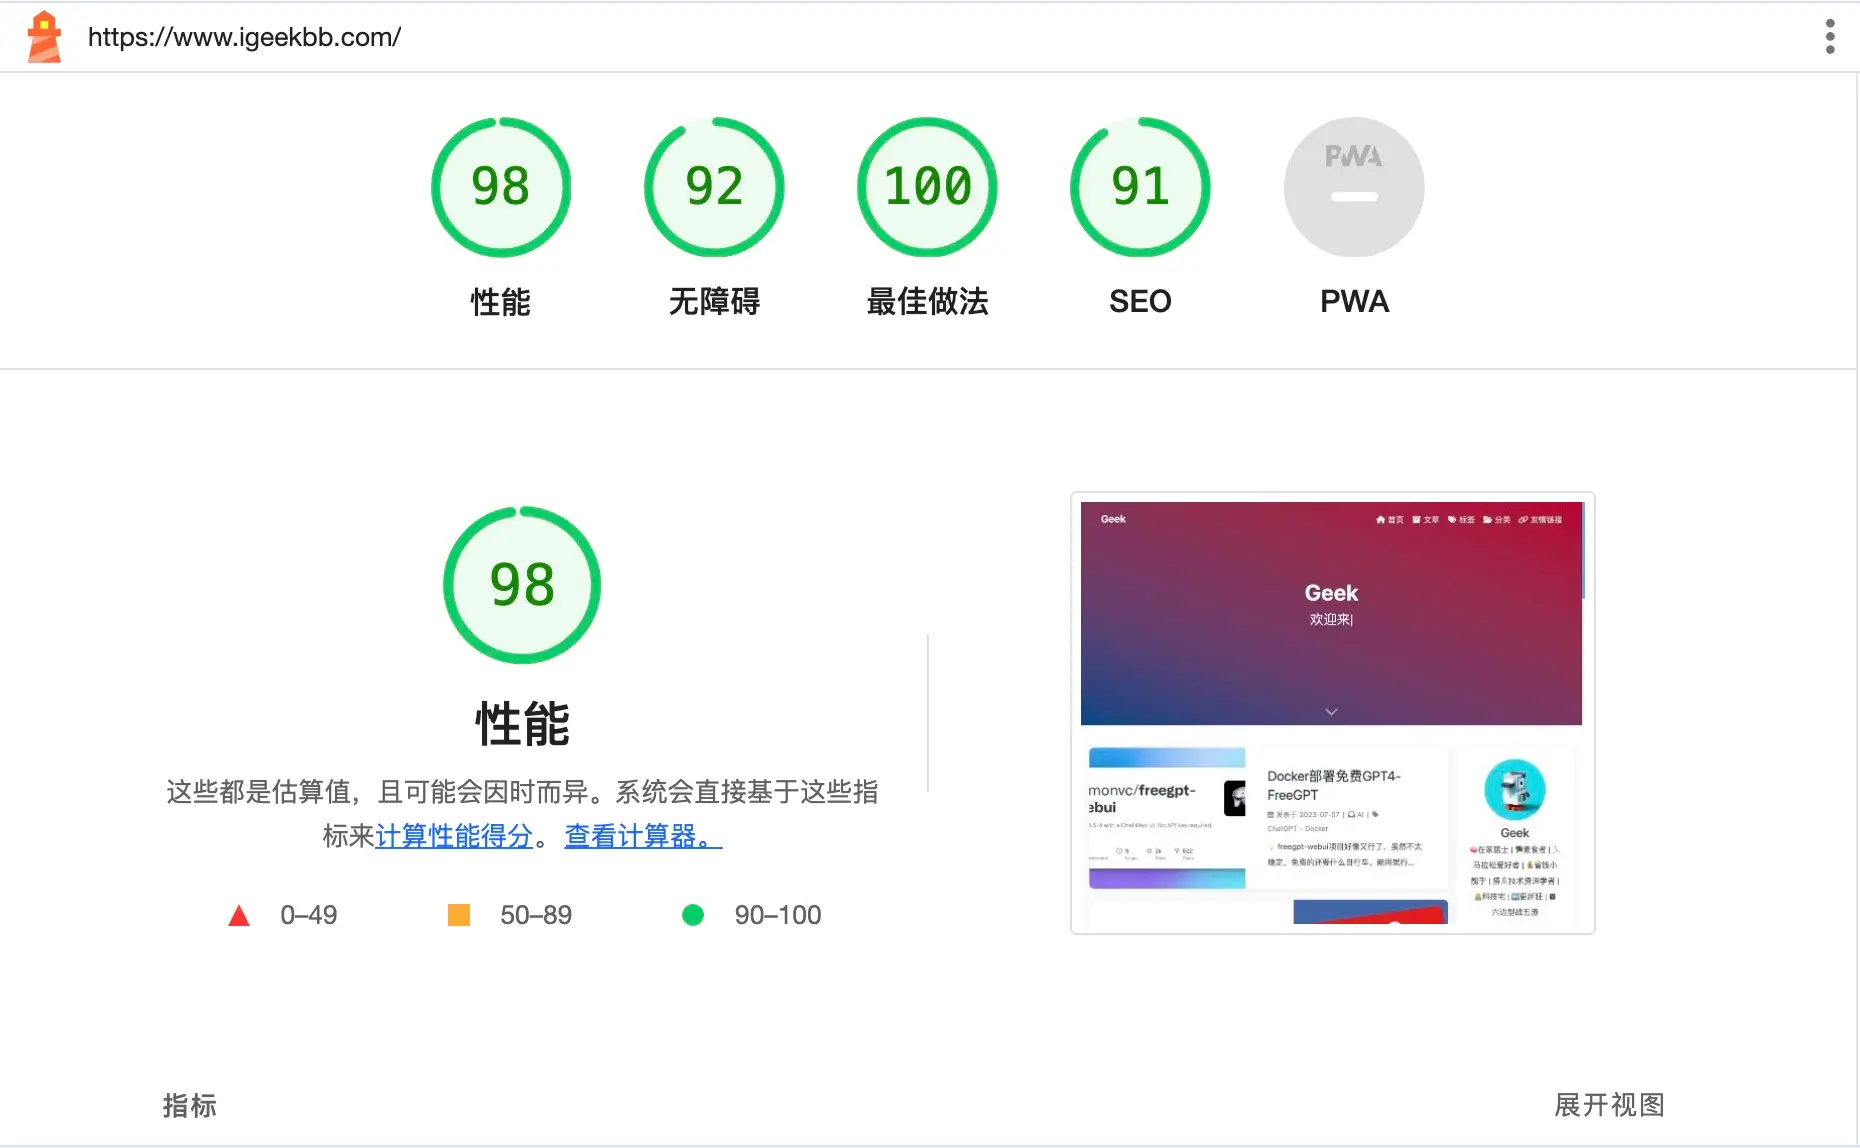1860x1148 pixels.
Task: View the page screenshot thumbnail
Action: tap(1332, 713)
